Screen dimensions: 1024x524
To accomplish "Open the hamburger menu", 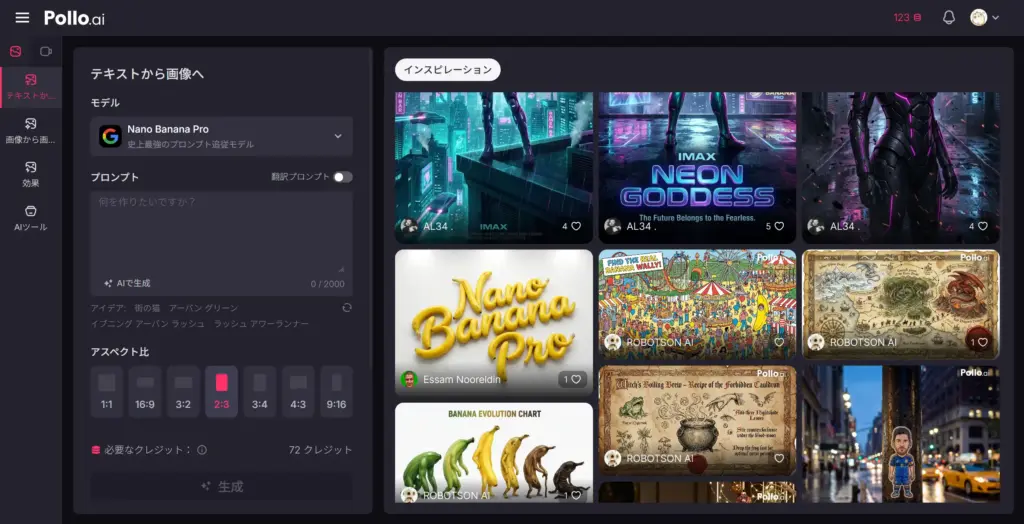I will 22,18.
